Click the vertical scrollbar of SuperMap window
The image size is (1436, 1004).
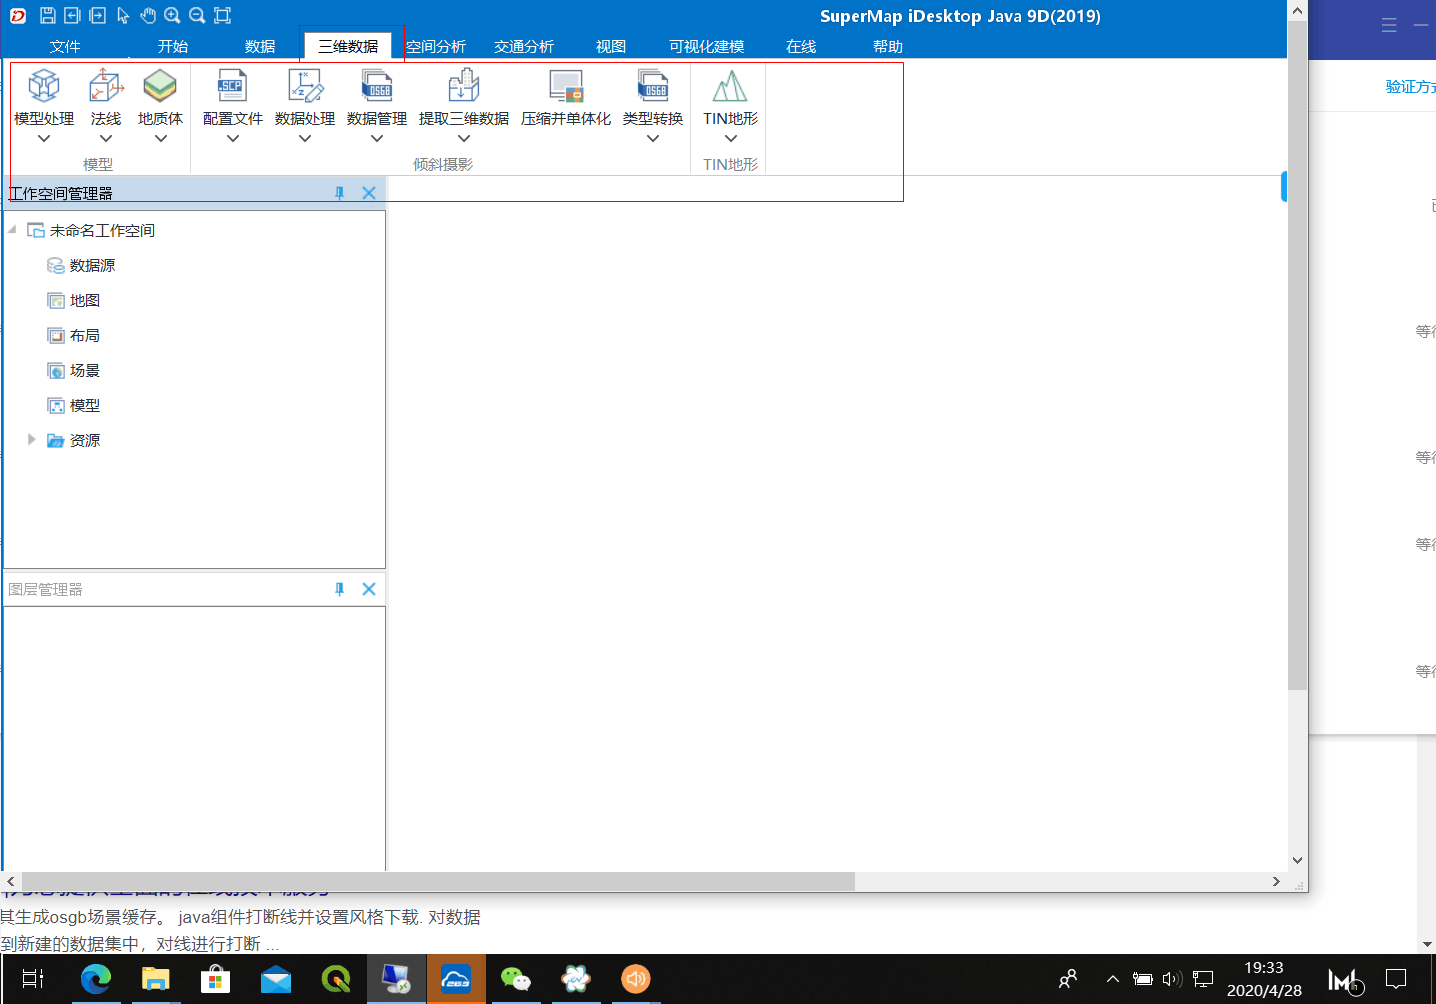[x=1297, y=355]
